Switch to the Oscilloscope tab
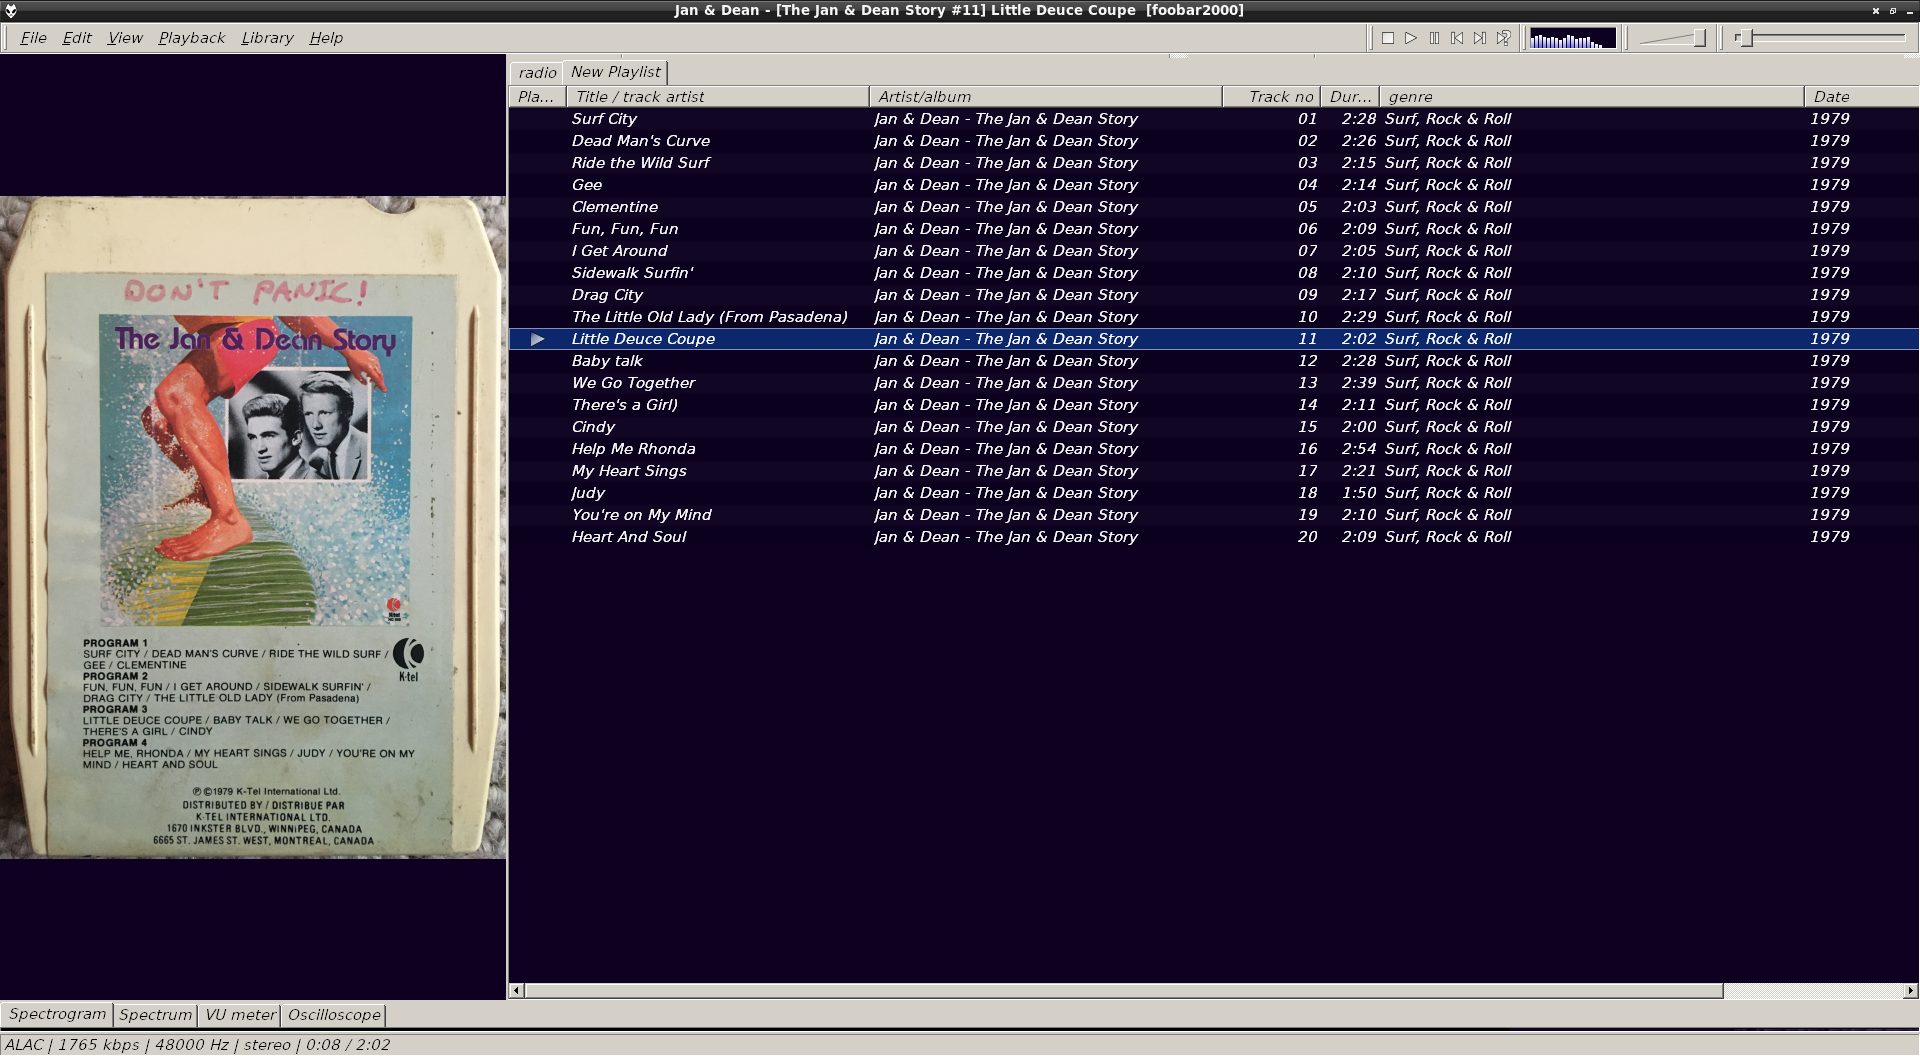 [x=334, y=1015]
